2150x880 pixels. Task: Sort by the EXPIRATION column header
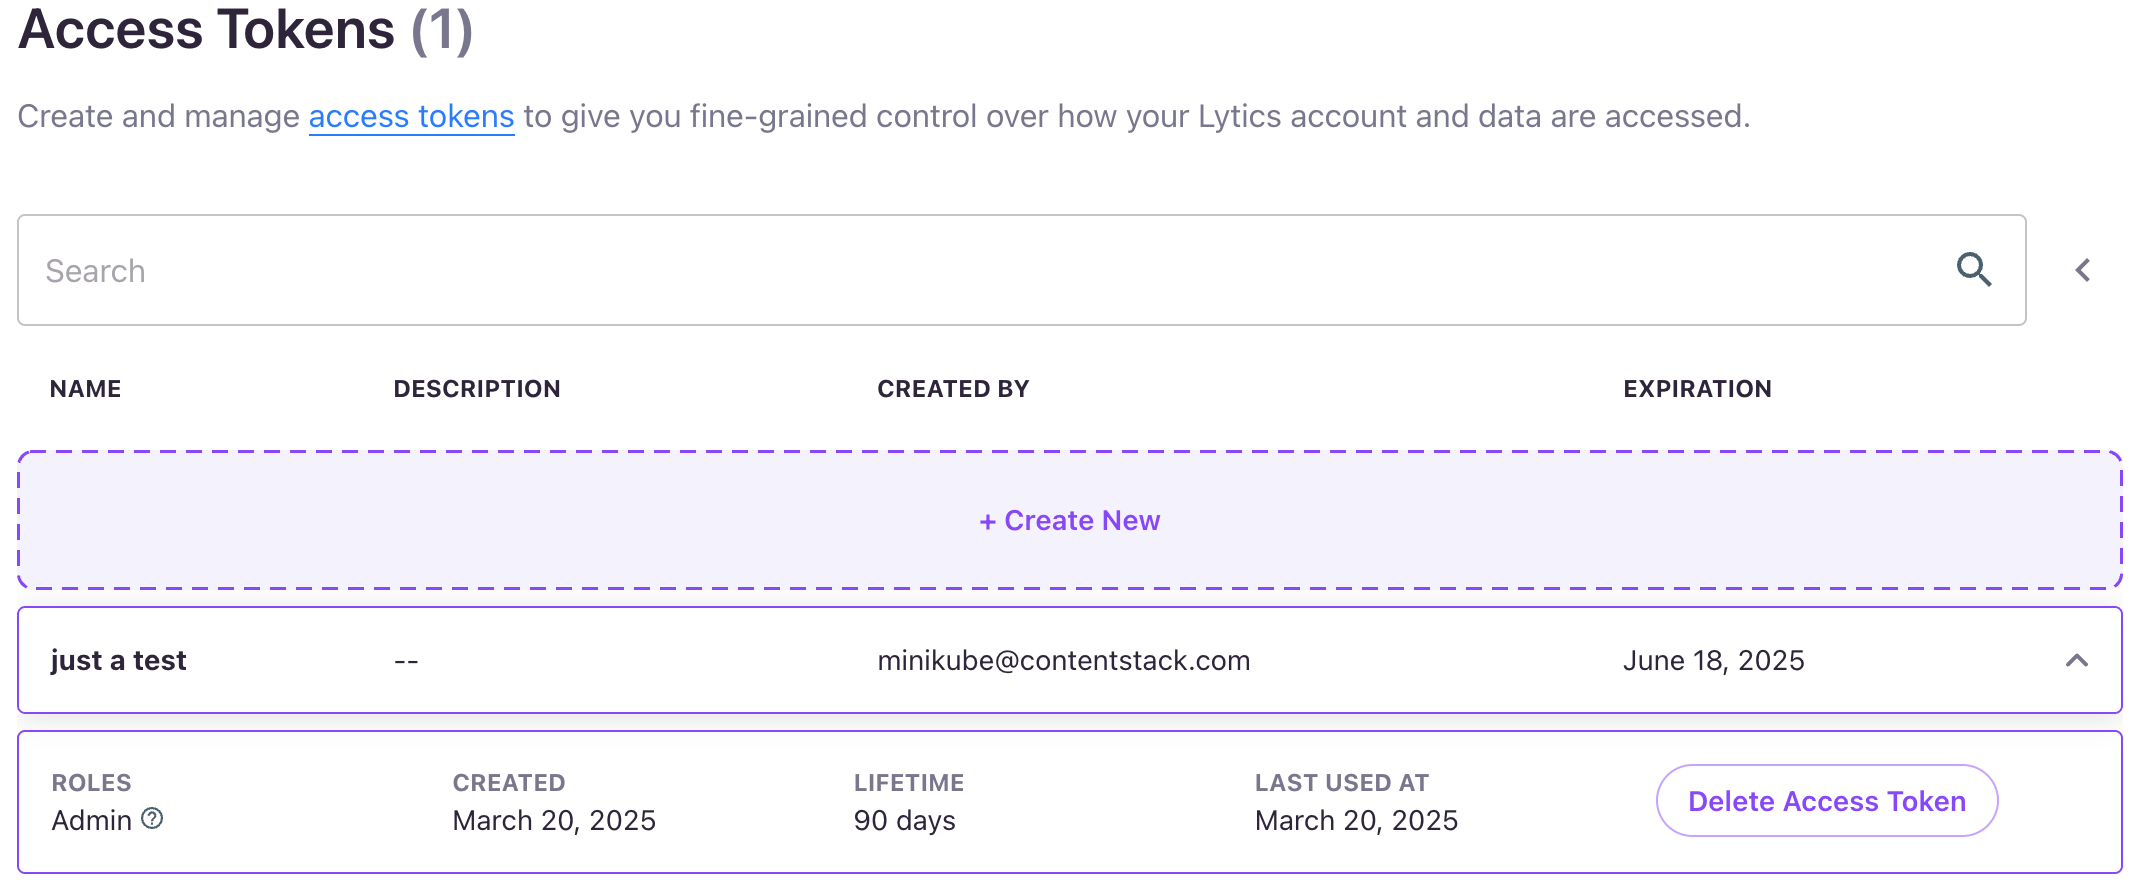pyautogui.click(x=1697, y=389)
